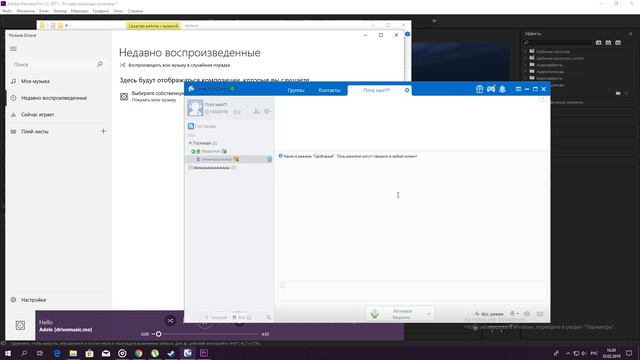Screen dimensions: 640x360
Task: Open the Windows Start button
Action: (x=8, y=353)
